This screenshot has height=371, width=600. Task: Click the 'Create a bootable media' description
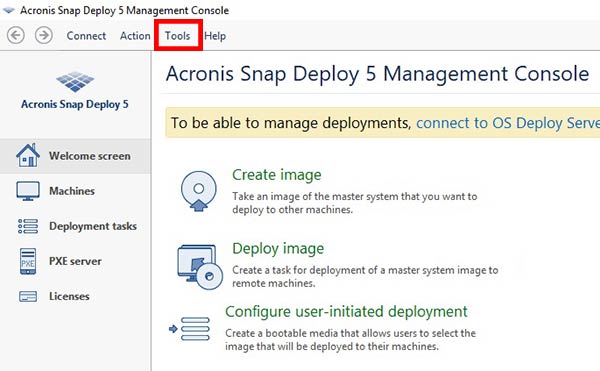click(350, 340)
